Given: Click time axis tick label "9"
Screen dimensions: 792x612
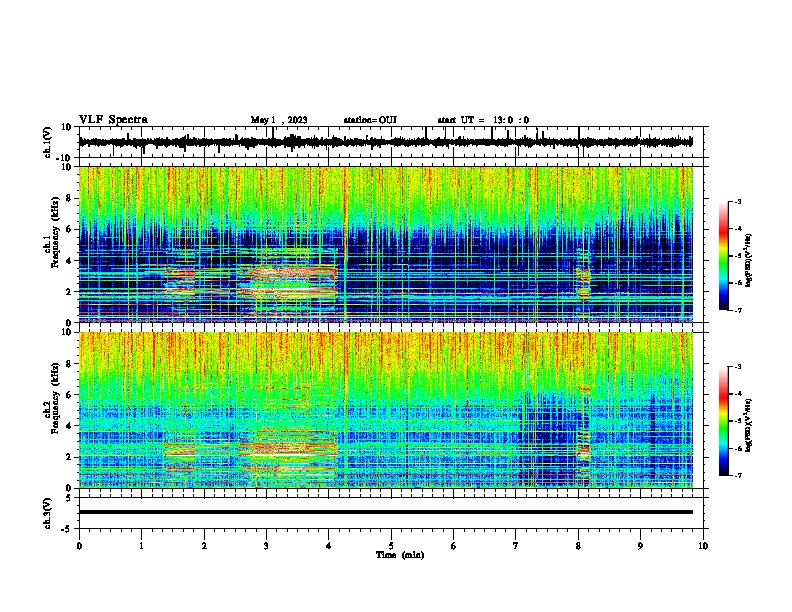Looking at the screenshot, I should (x=640, y=545).
